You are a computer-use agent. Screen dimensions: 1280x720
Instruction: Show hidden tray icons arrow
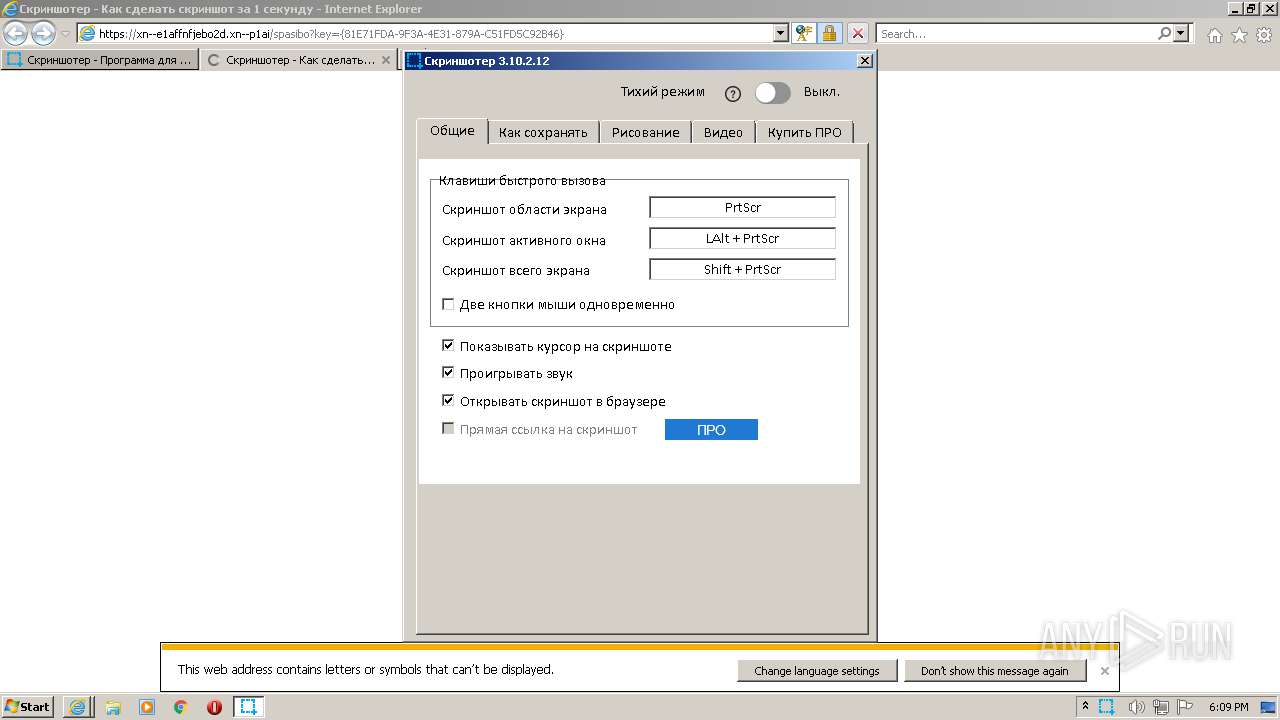[1085, 706]
